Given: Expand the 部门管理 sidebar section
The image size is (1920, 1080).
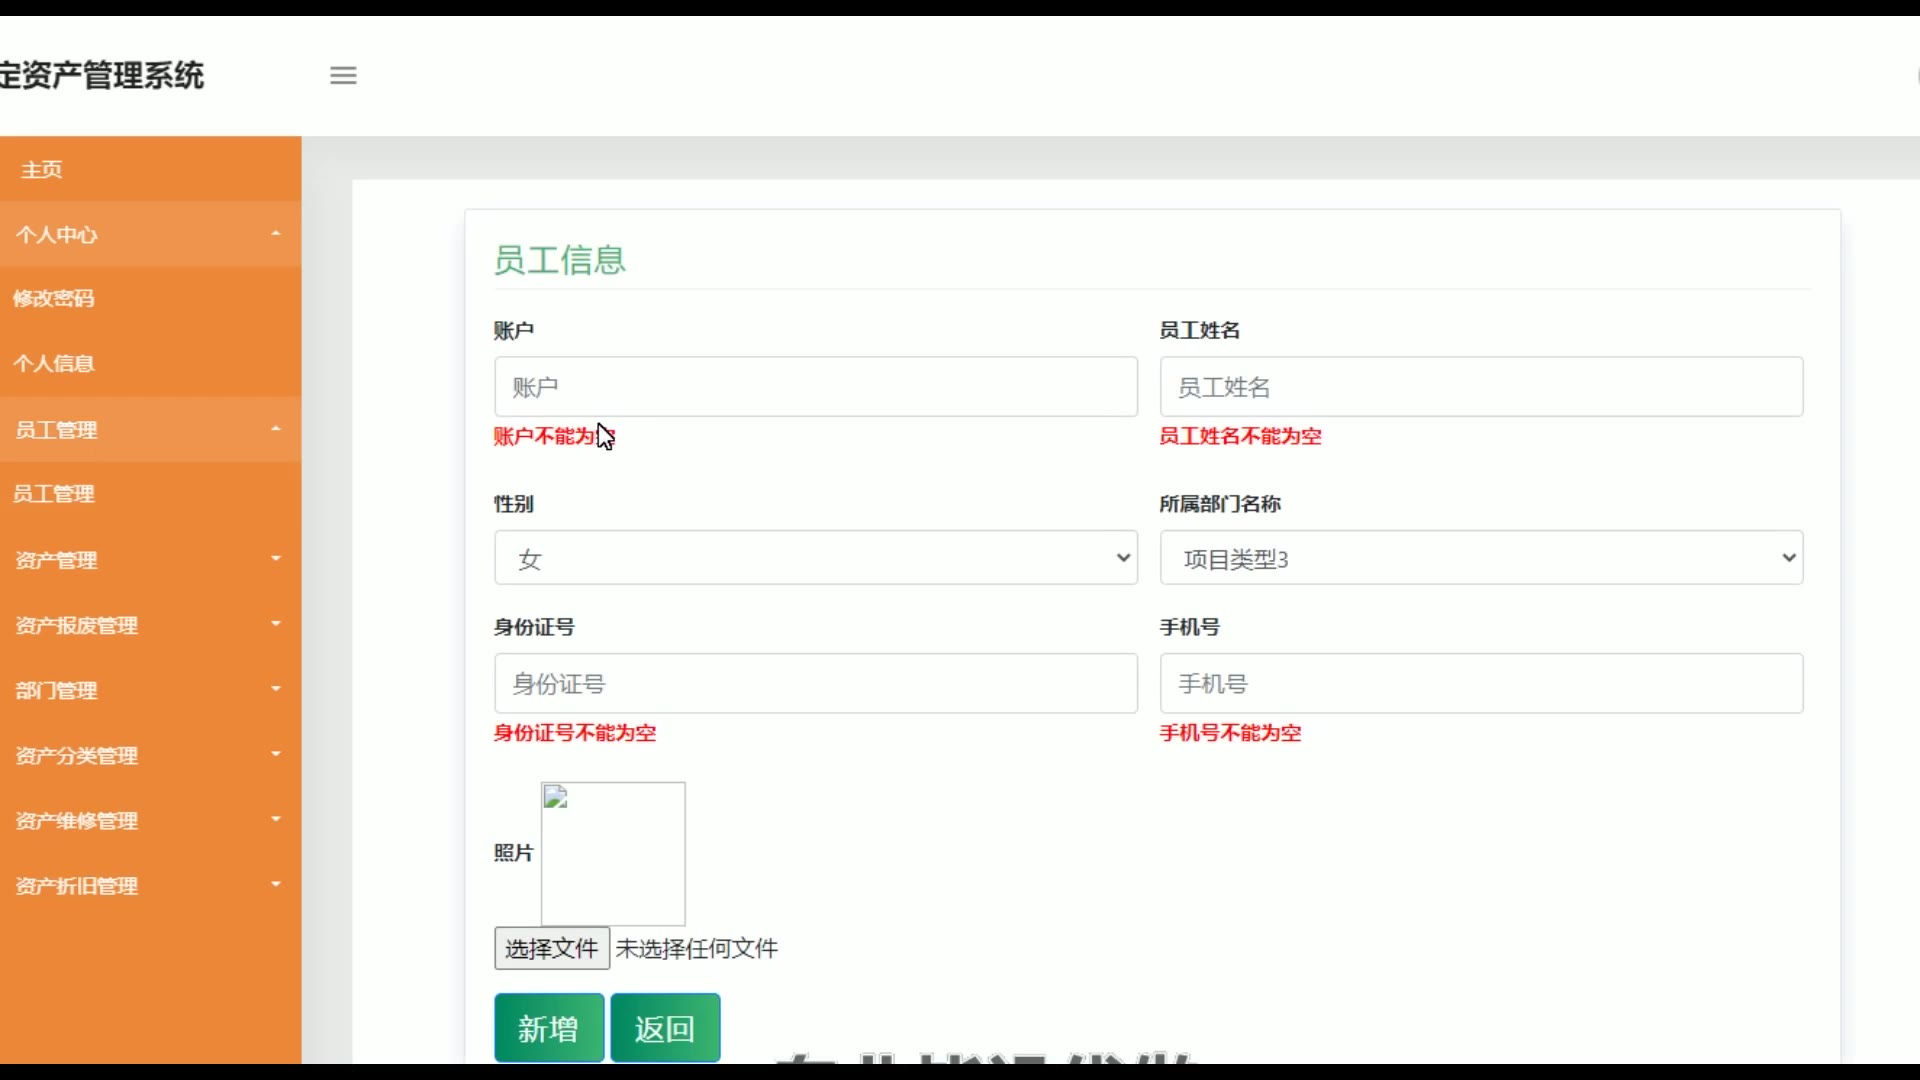Looking at the screenshot, I should click(x=150, y=690).
